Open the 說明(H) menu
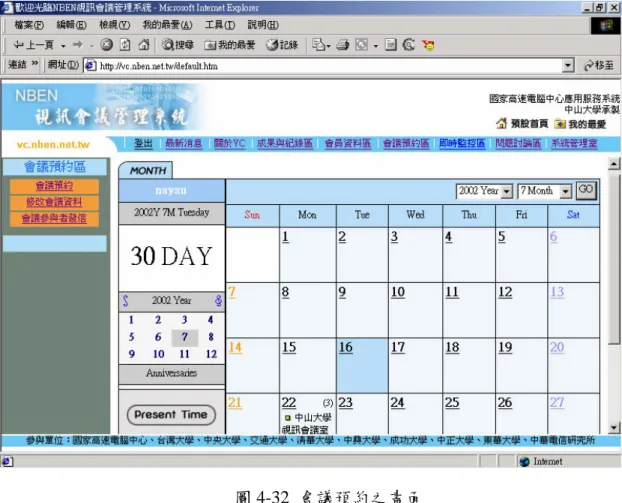622x503 pixels. pyautogui.click(x=263, y=25)
